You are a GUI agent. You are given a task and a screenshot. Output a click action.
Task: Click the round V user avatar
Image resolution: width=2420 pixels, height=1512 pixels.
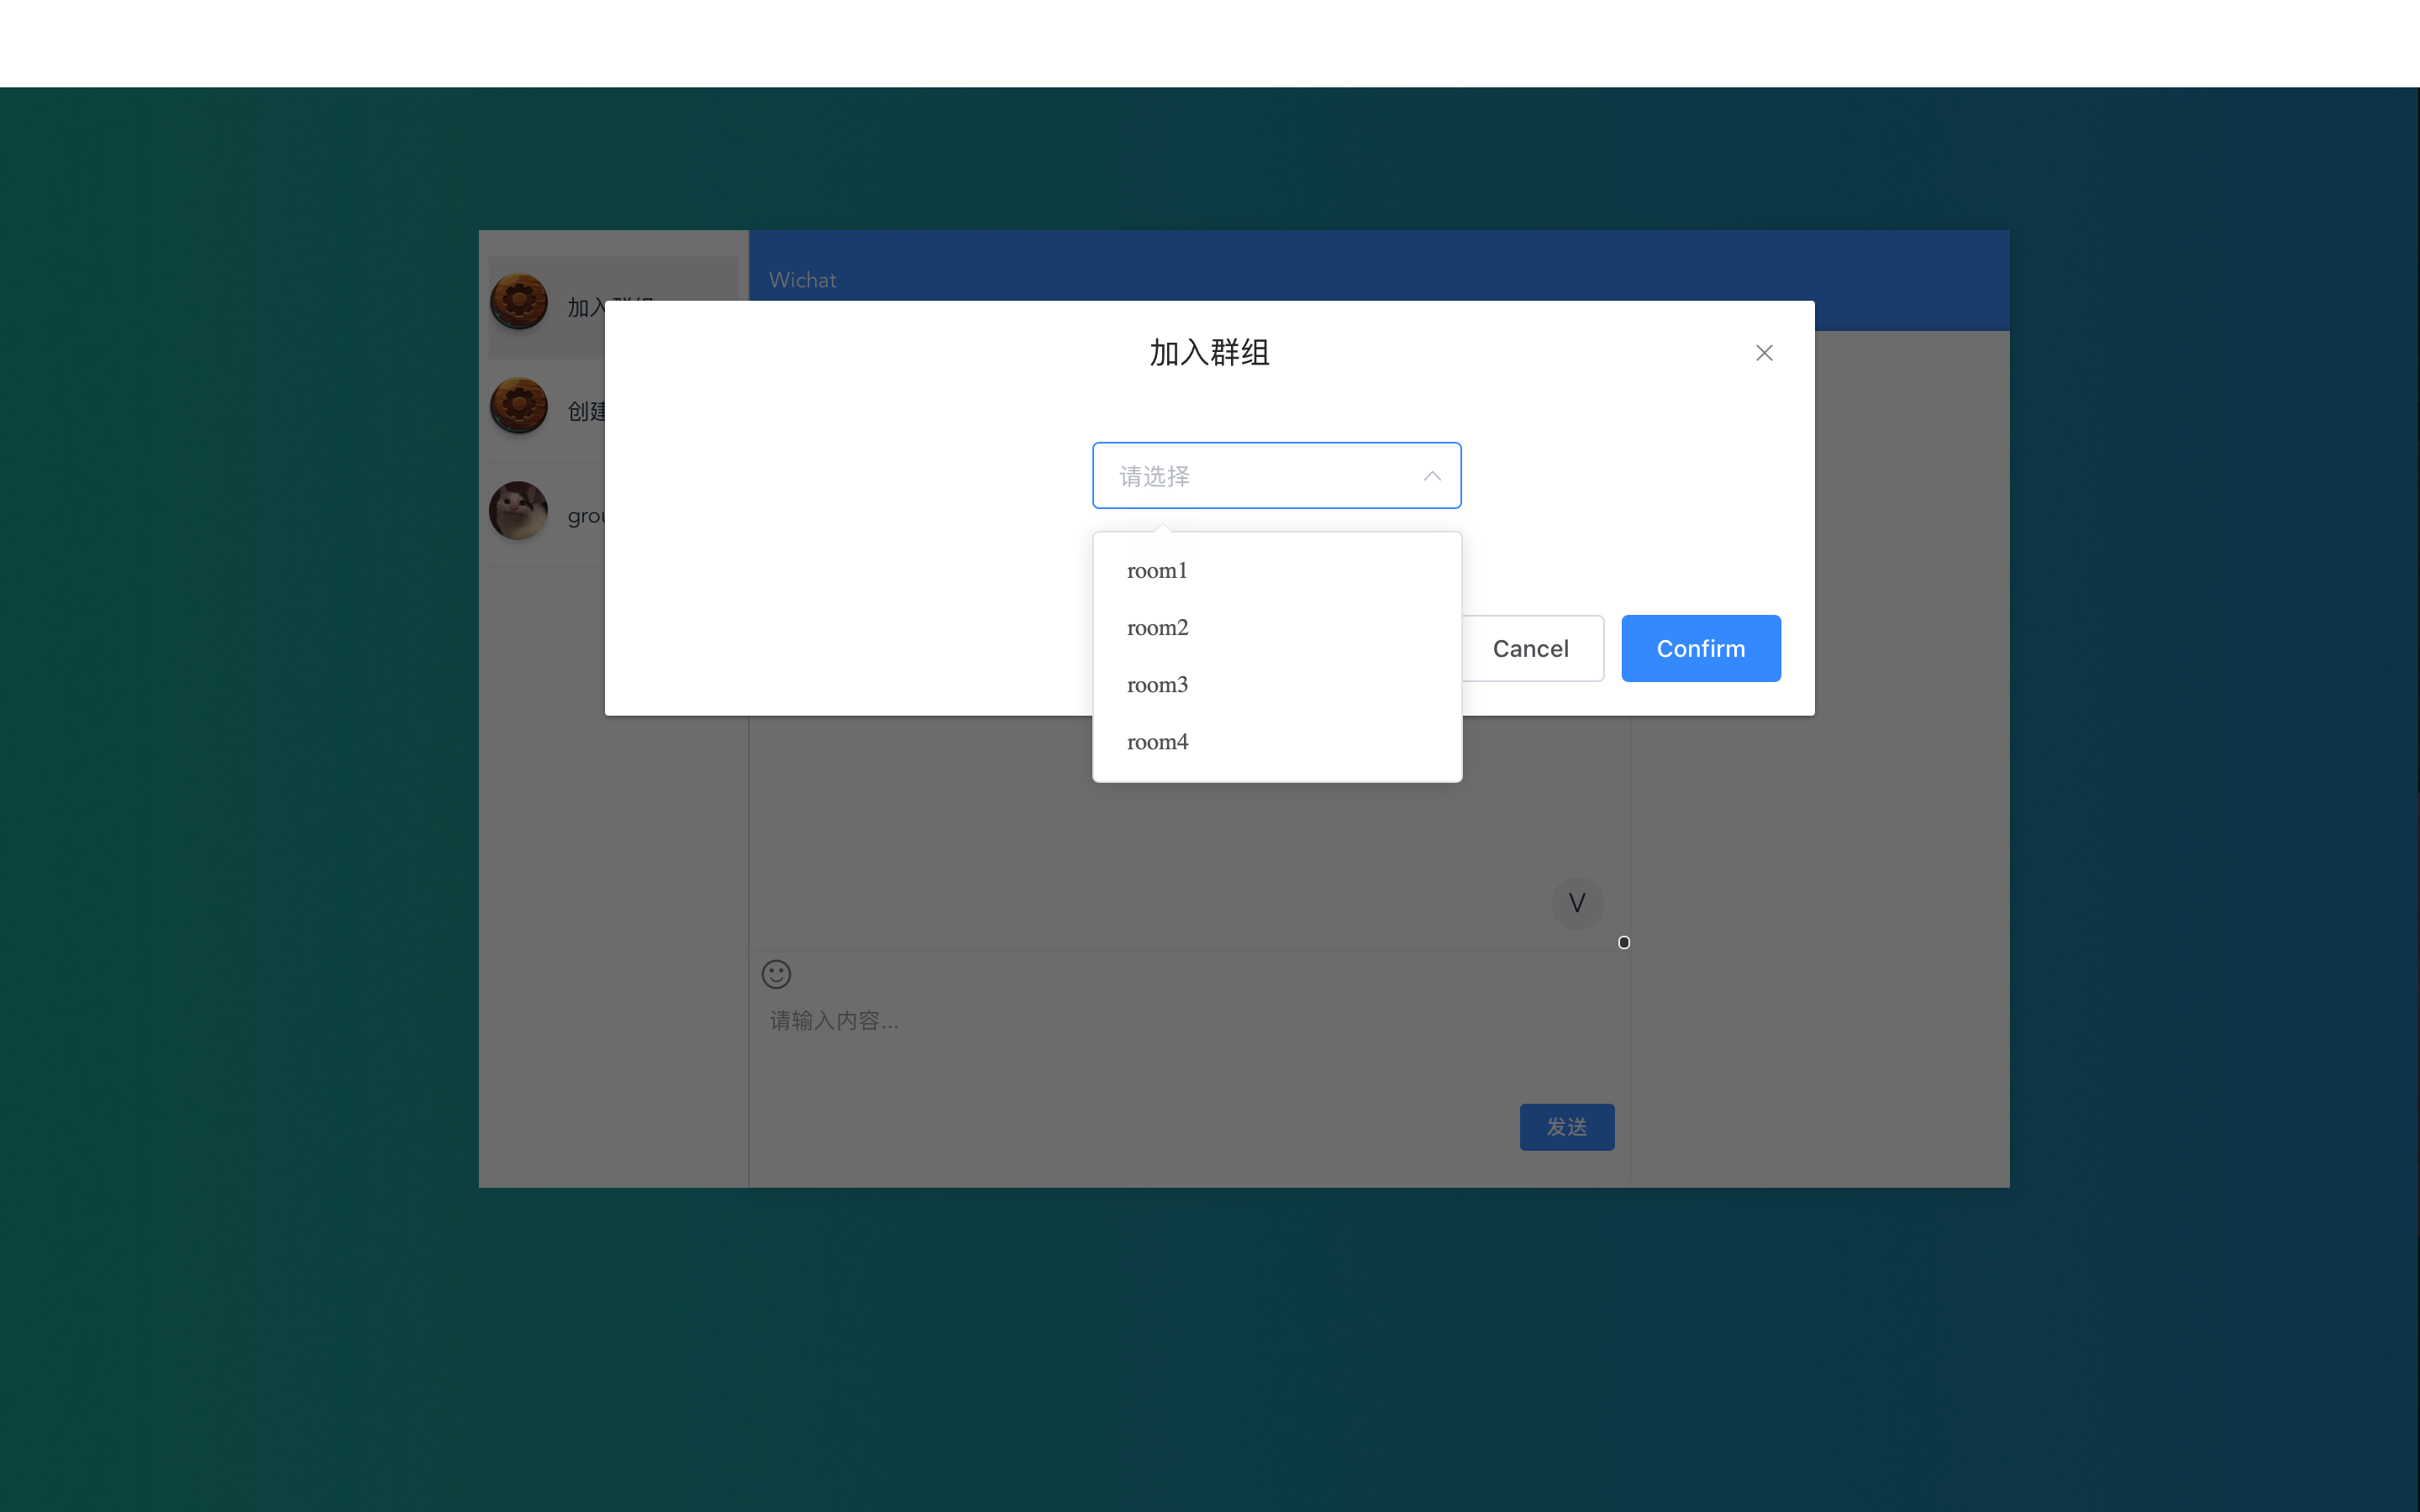[1577, 903]
